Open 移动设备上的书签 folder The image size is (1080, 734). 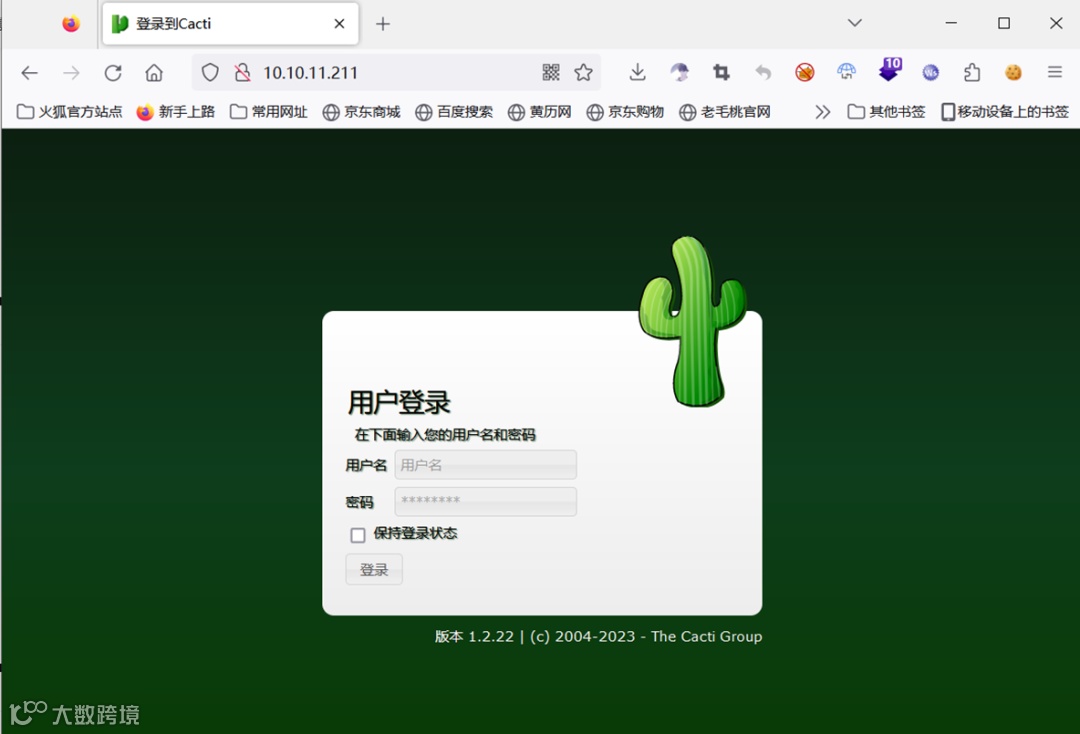[1005, 112]
